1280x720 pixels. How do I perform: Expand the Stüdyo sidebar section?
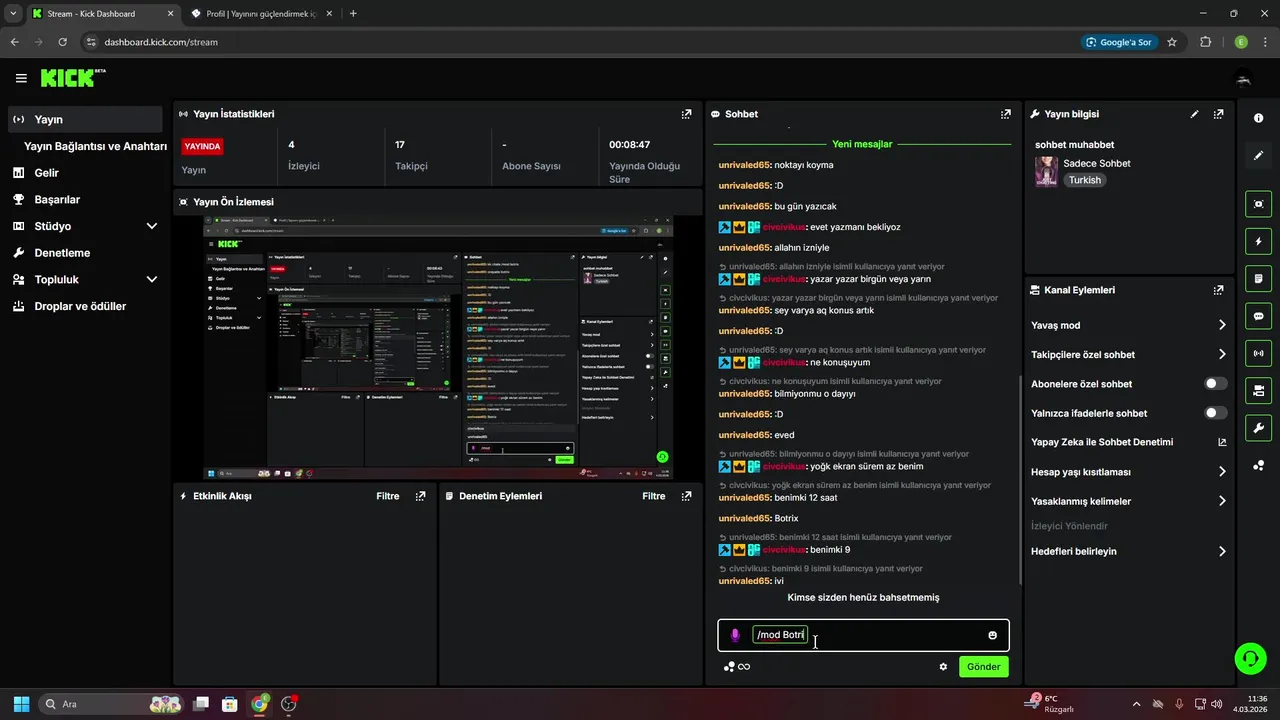point(152,226)
